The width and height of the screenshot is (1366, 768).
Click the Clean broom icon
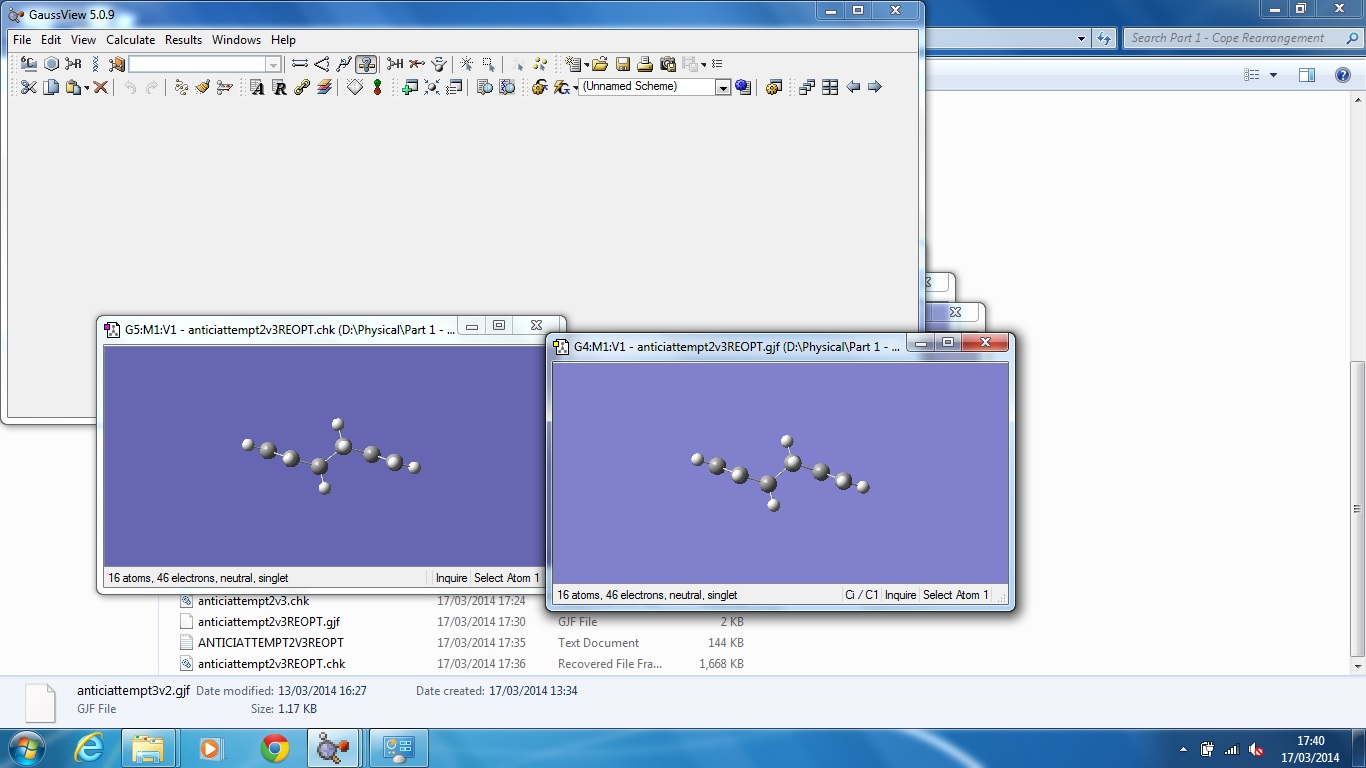pyautogui.click(x=203, y=87)
